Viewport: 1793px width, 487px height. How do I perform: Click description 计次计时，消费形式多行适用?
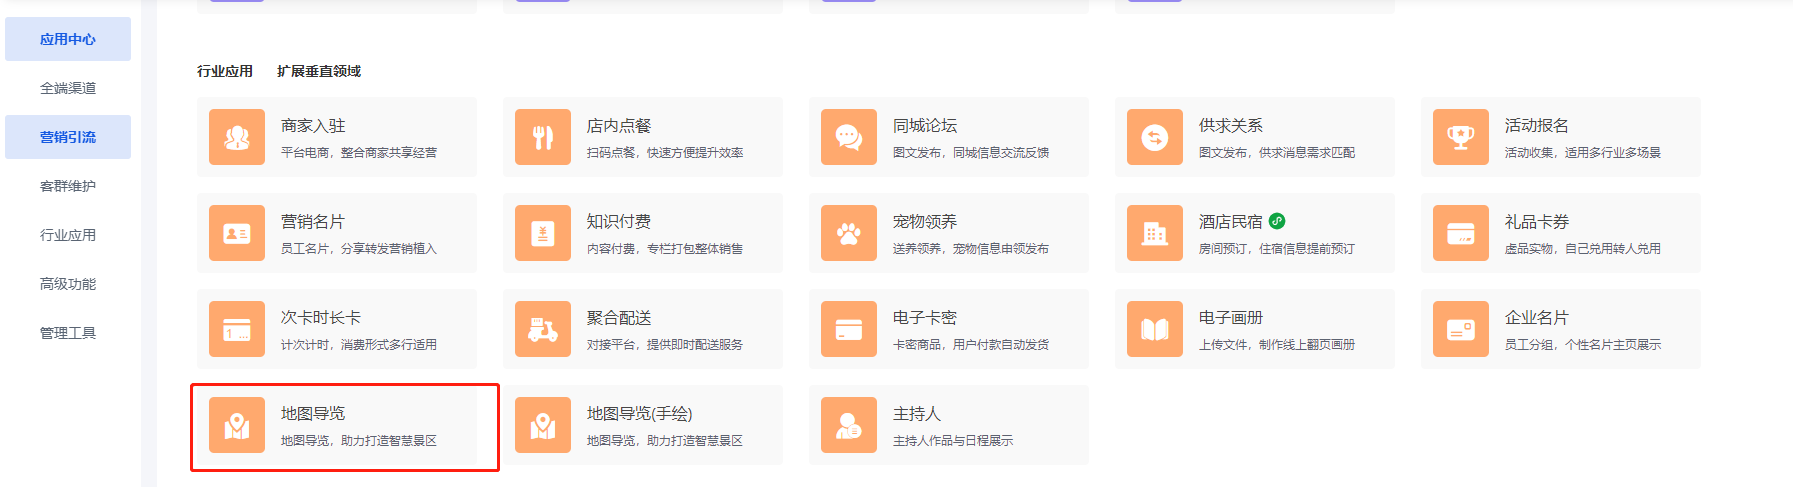(x=359, y=345)
